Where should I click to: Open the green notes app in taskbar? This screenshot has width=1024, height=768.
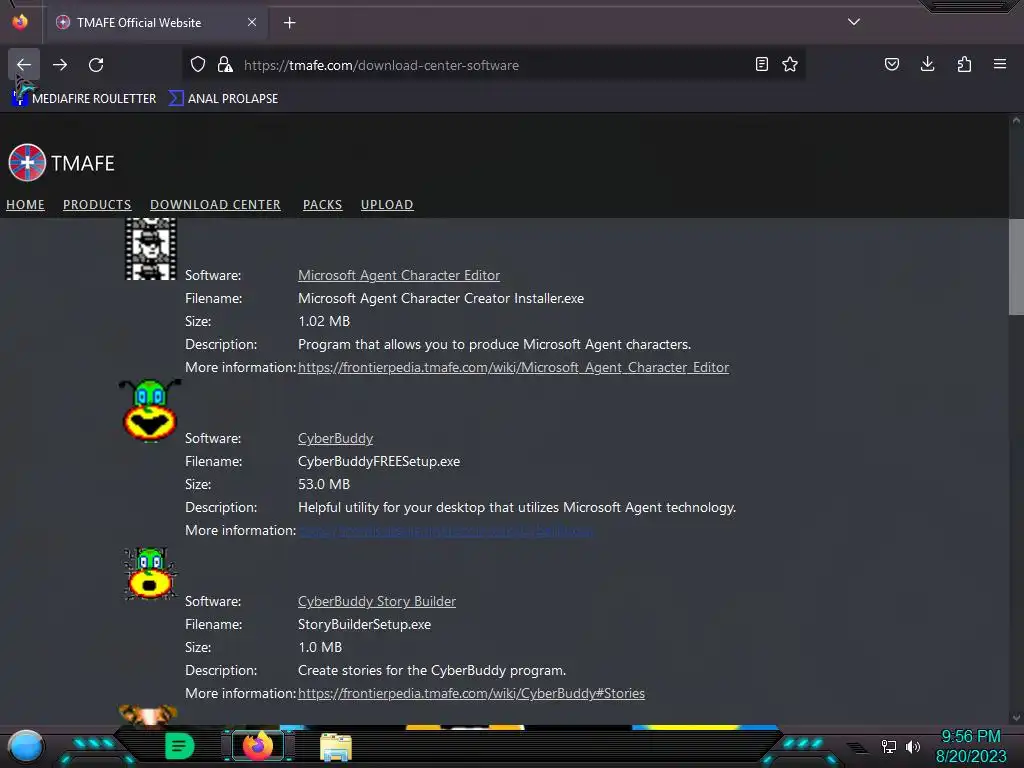[x=180, y=746]
